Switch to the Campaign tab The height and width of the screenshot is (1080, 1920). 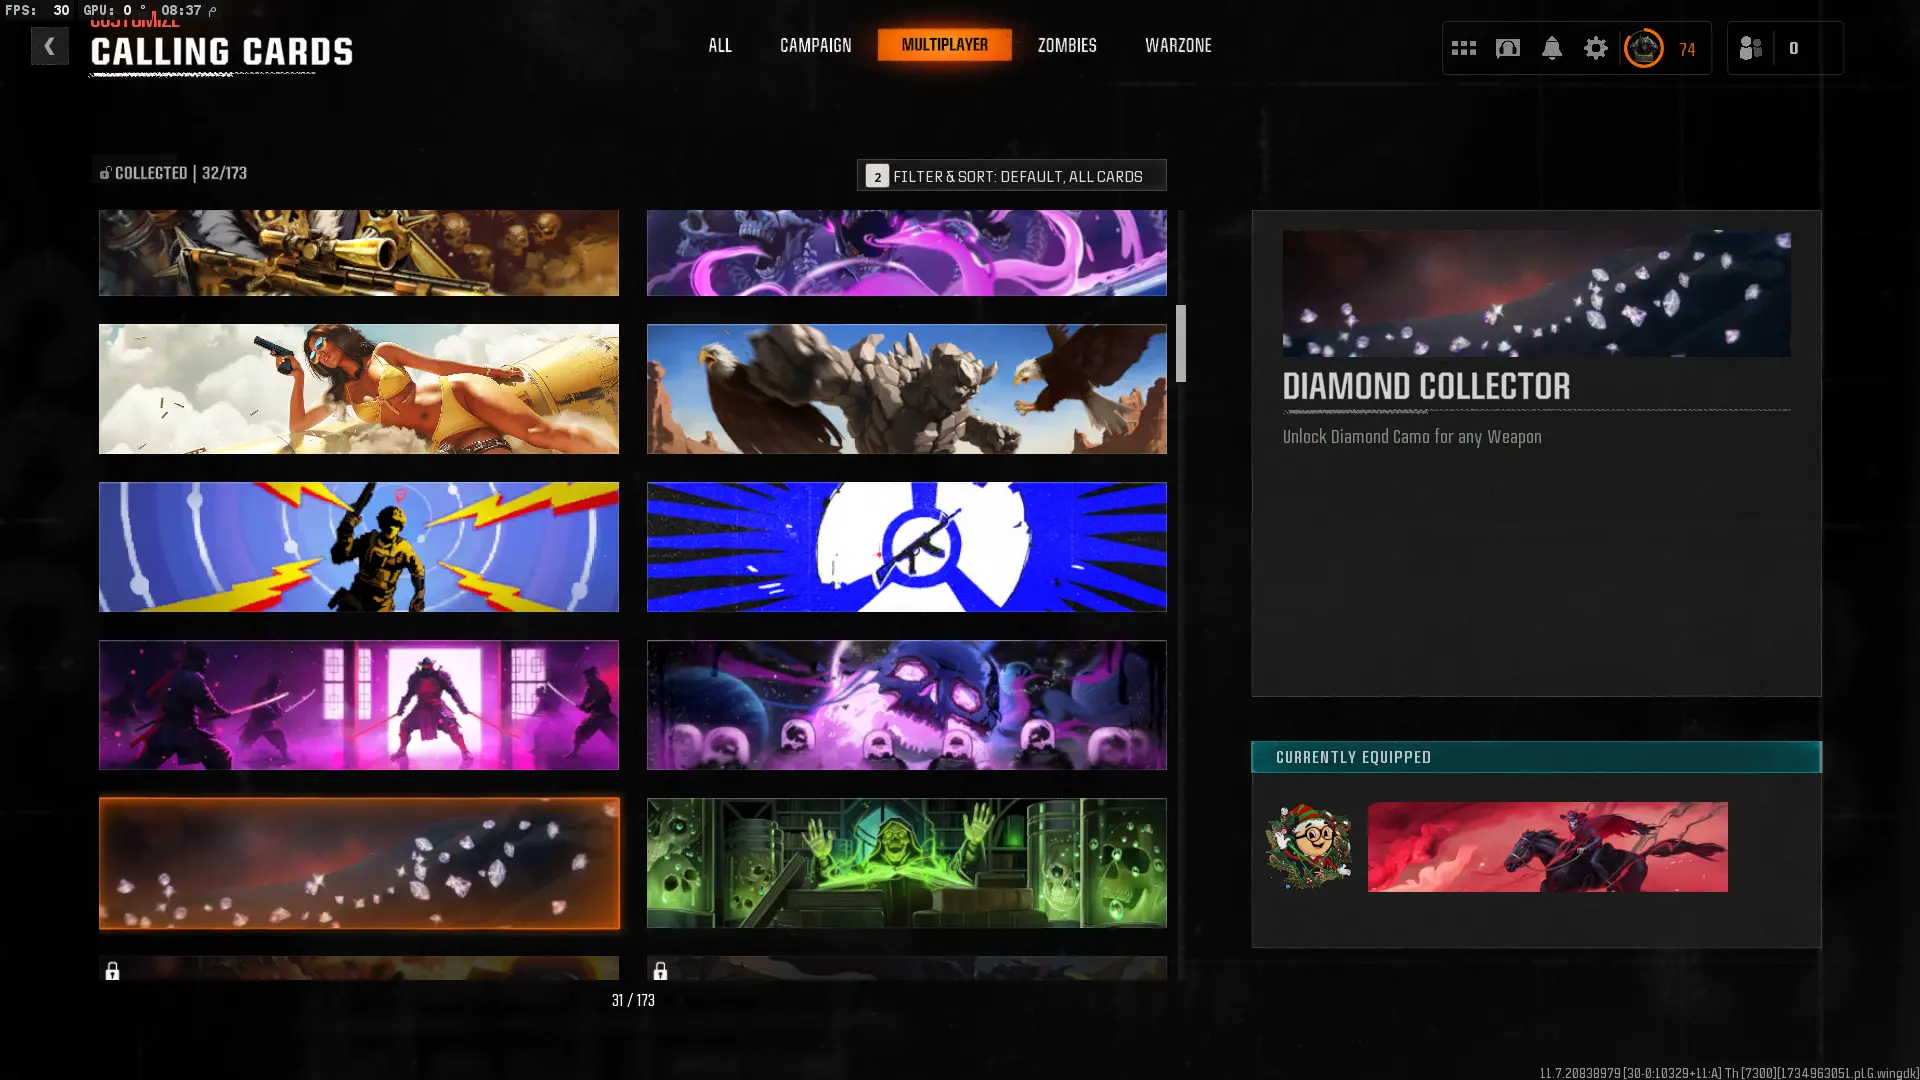click(815, 45)
